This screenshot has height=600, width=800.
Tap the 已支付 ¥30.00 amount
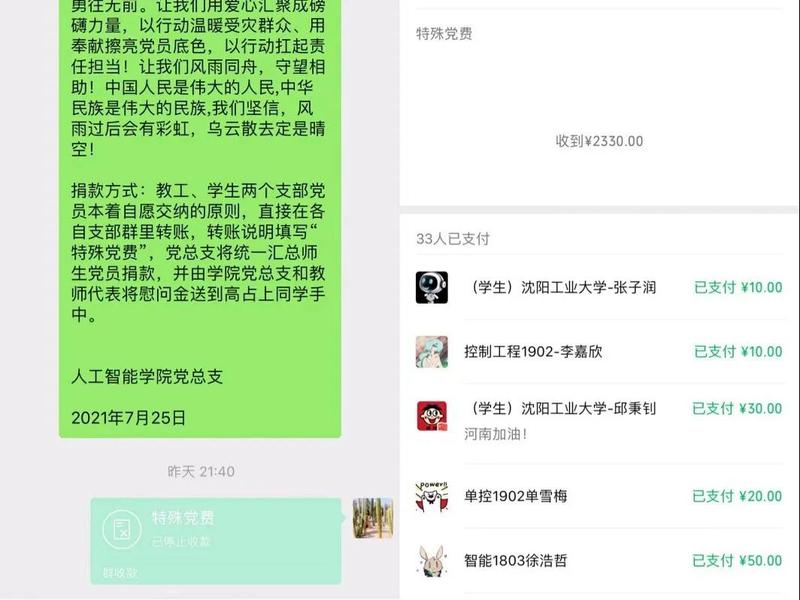tap(737, 409)
